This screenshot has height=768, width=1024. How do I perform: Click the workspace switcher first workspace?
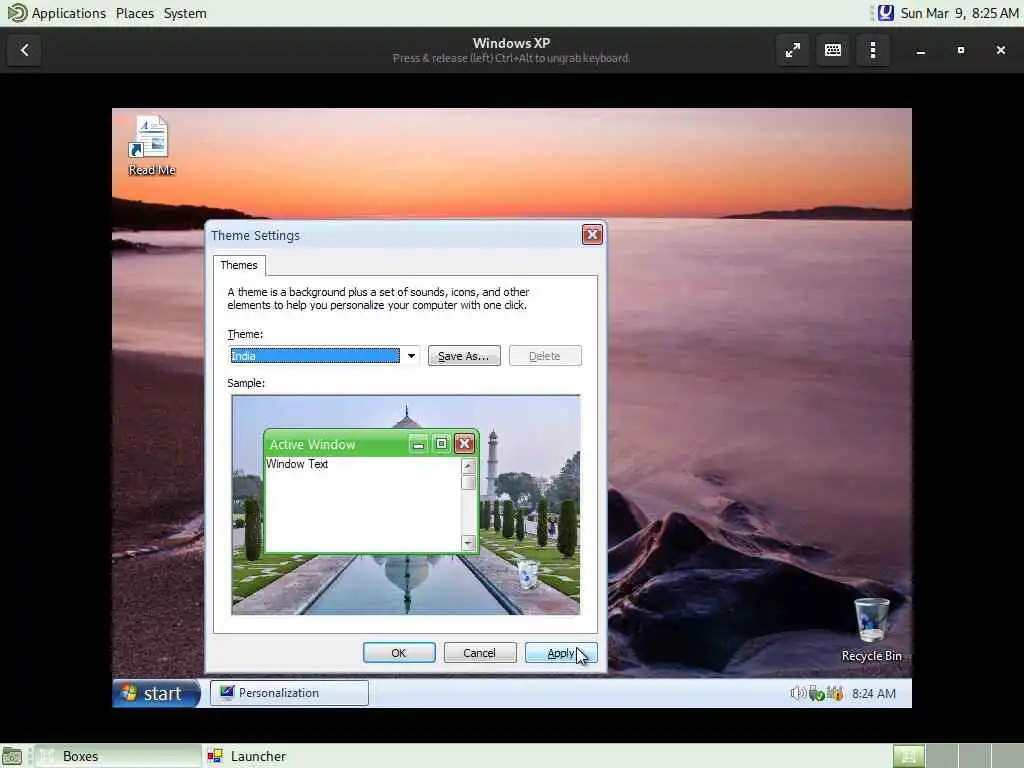coord(908,756)
